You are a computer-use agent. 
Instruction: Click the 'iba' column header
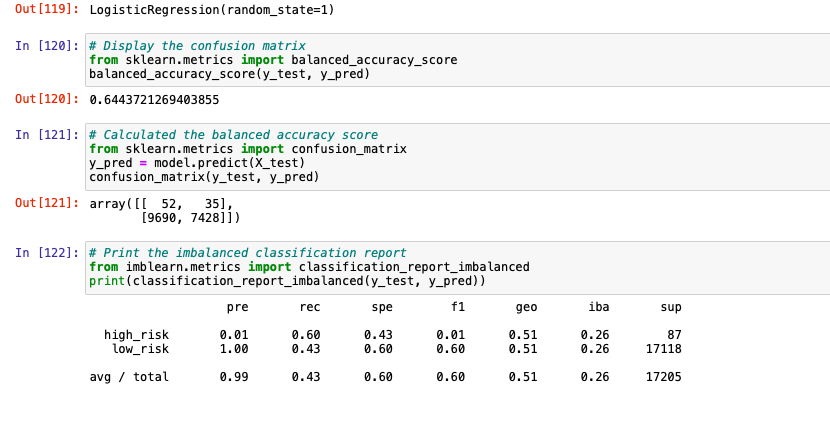click(599, 307)
